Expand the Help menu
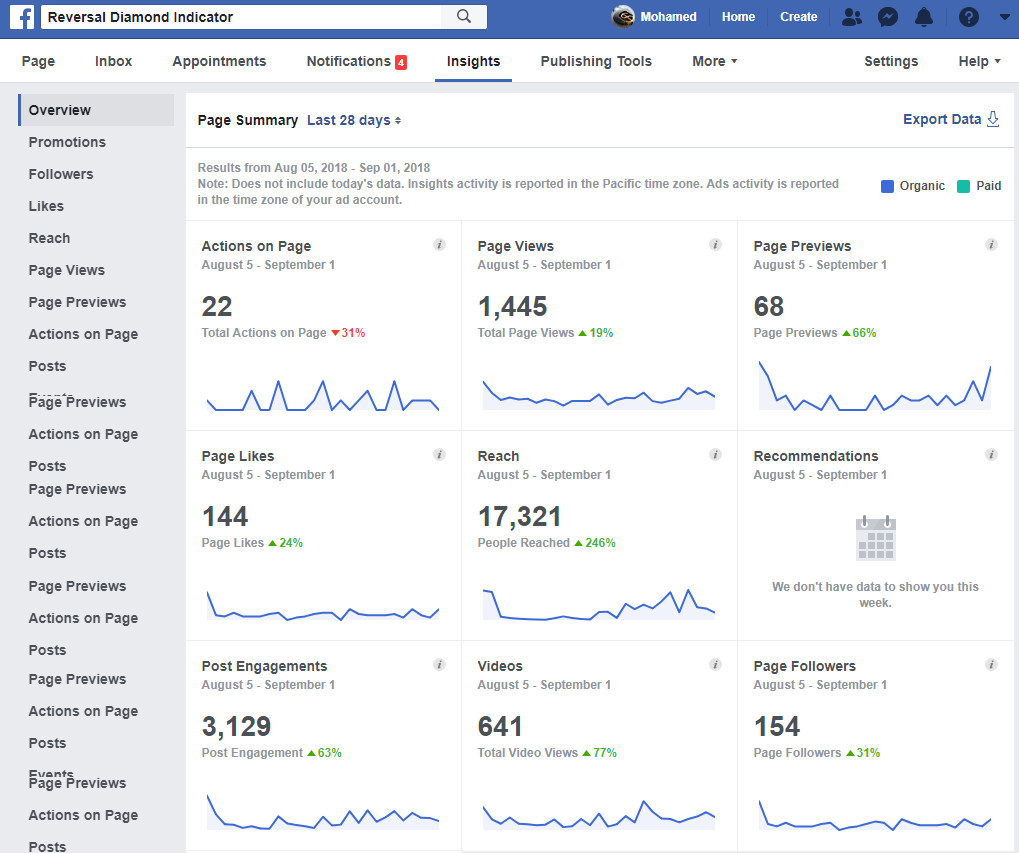1019x853 pixels. [x=979, y=61]
